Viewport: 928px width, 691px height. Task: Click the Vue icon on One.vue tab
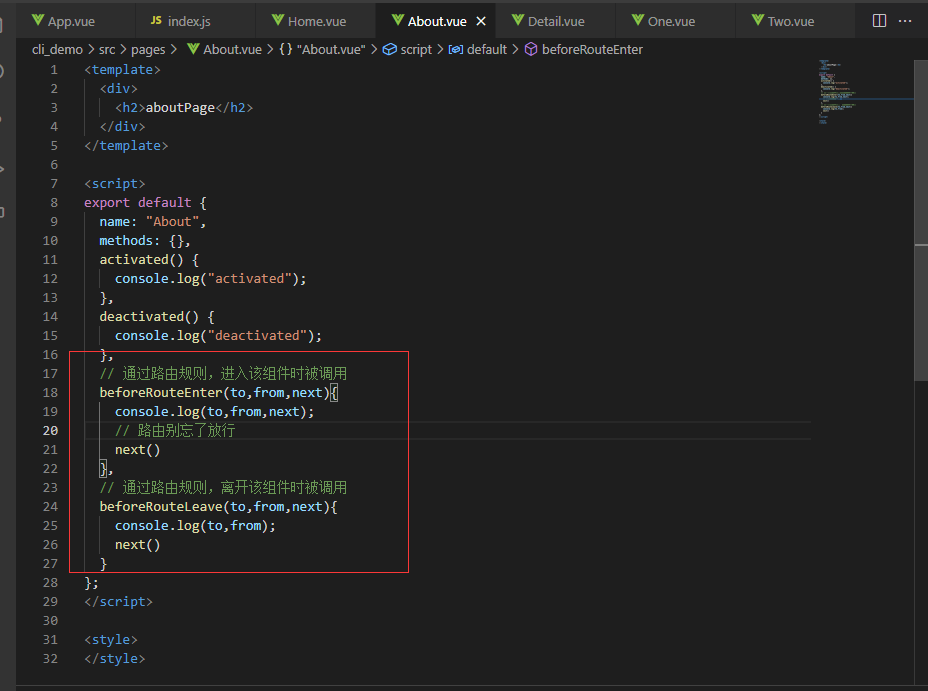(638, 21)
